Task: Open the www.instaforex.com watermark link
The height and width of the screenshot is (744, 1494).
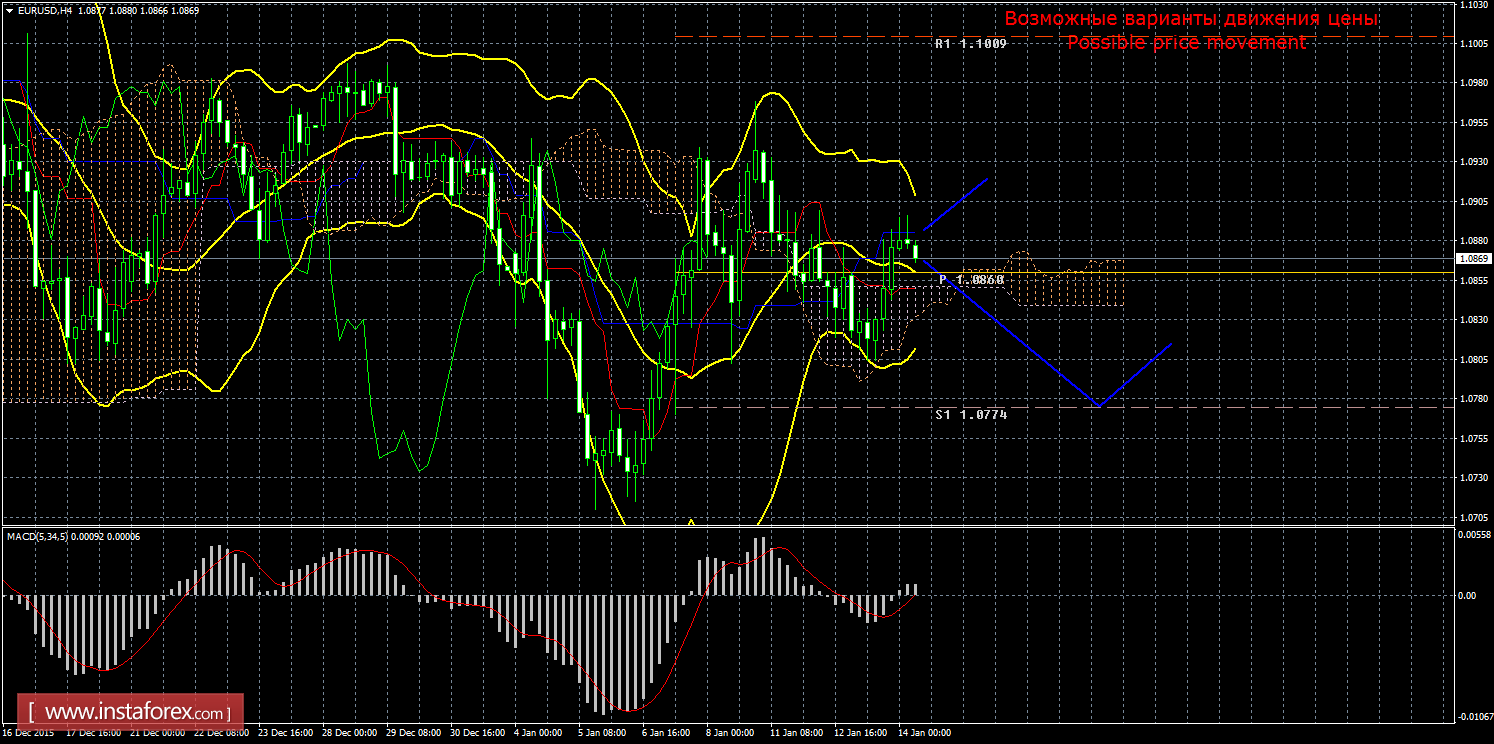Action: 136,714
